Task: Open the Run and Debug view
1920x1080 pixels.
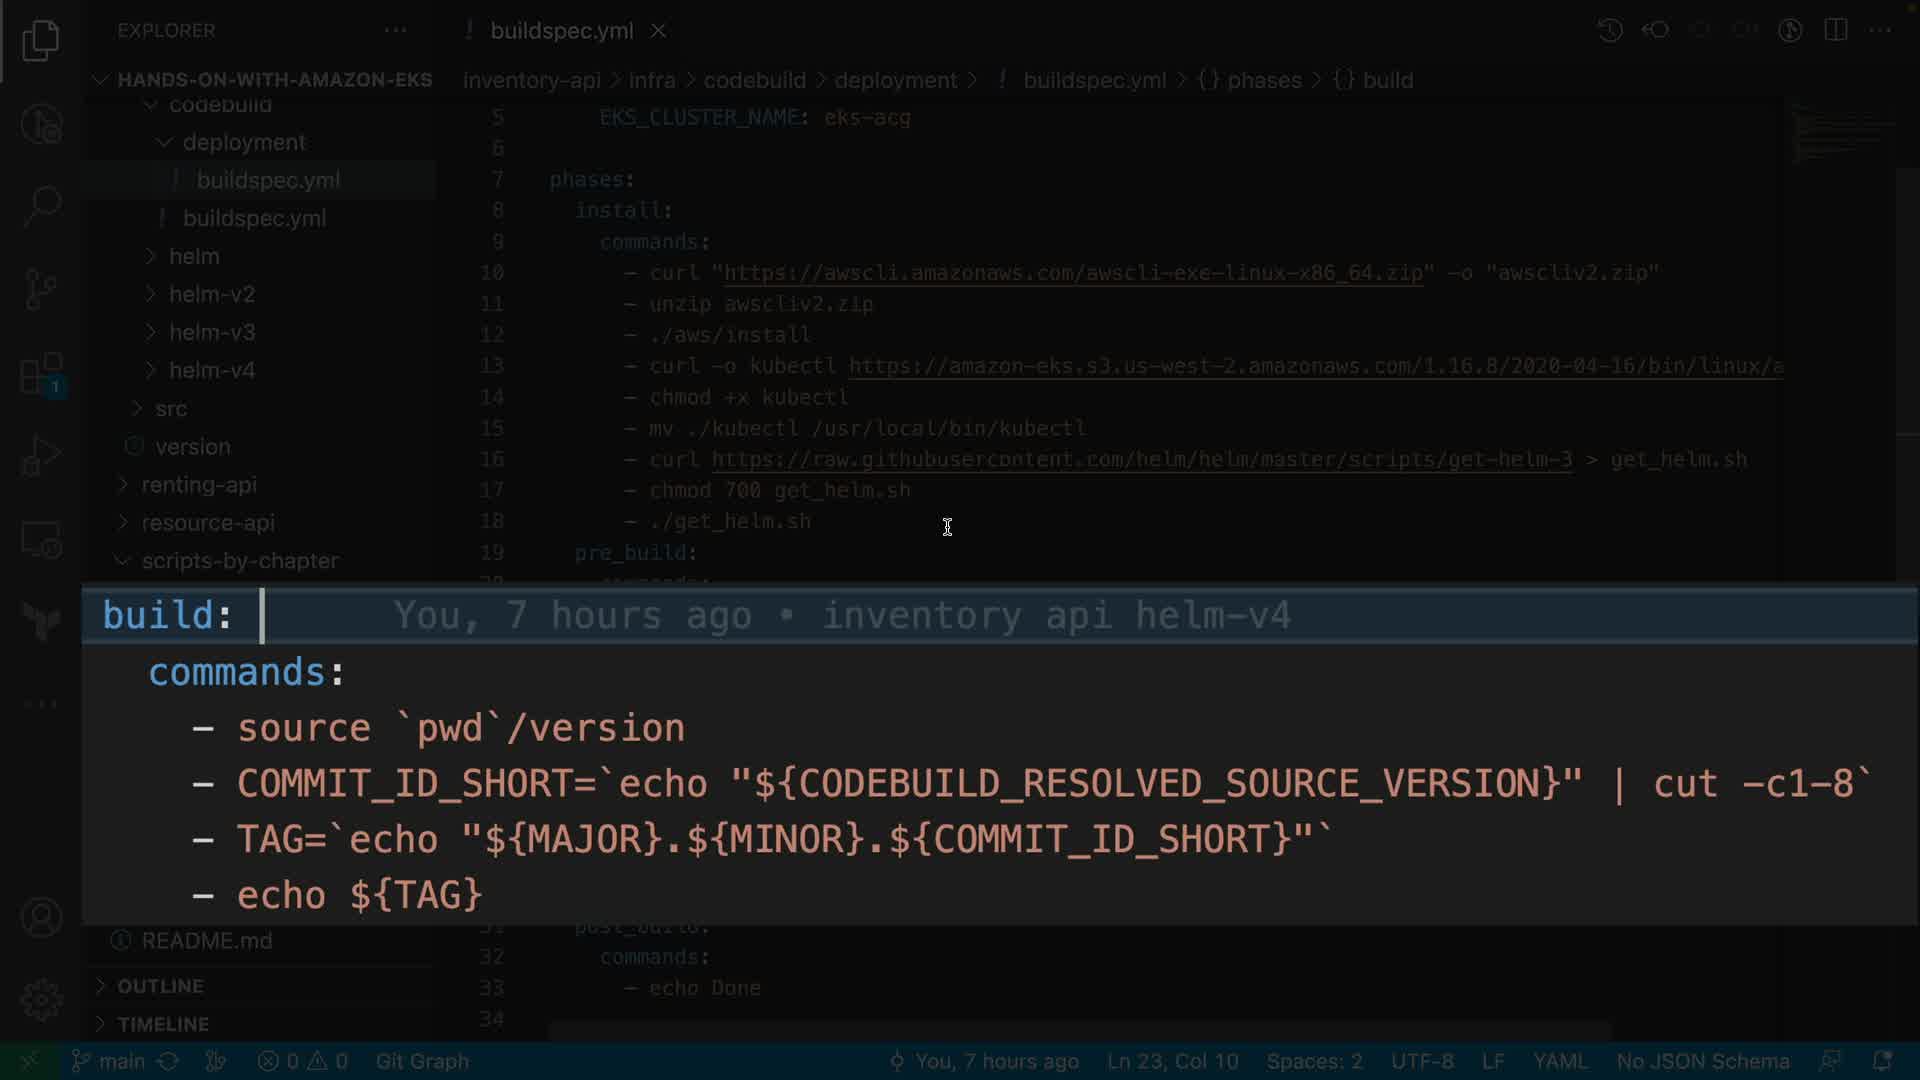Action: 41,456
